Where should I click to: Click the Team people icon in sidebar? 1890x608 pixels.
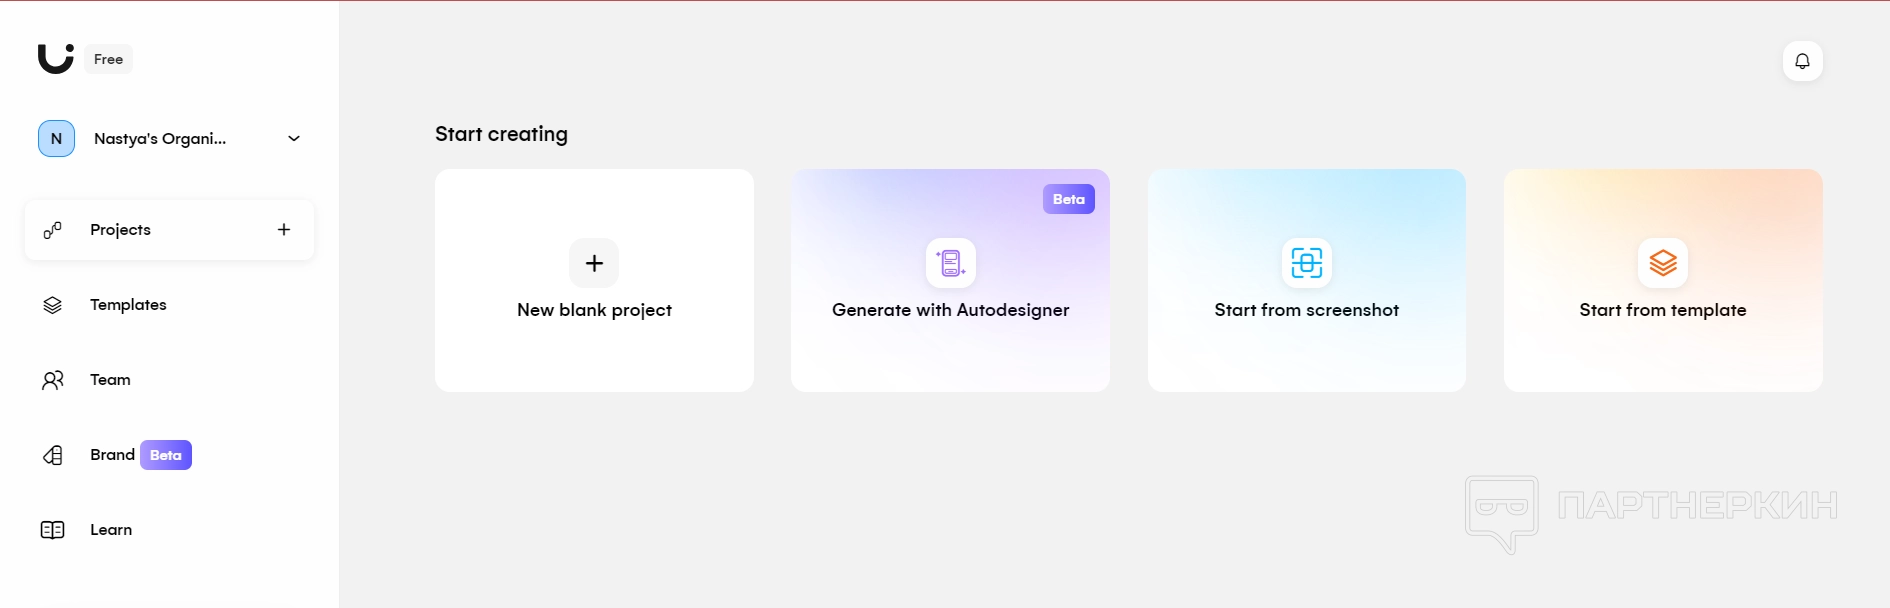tap(53, 380)
